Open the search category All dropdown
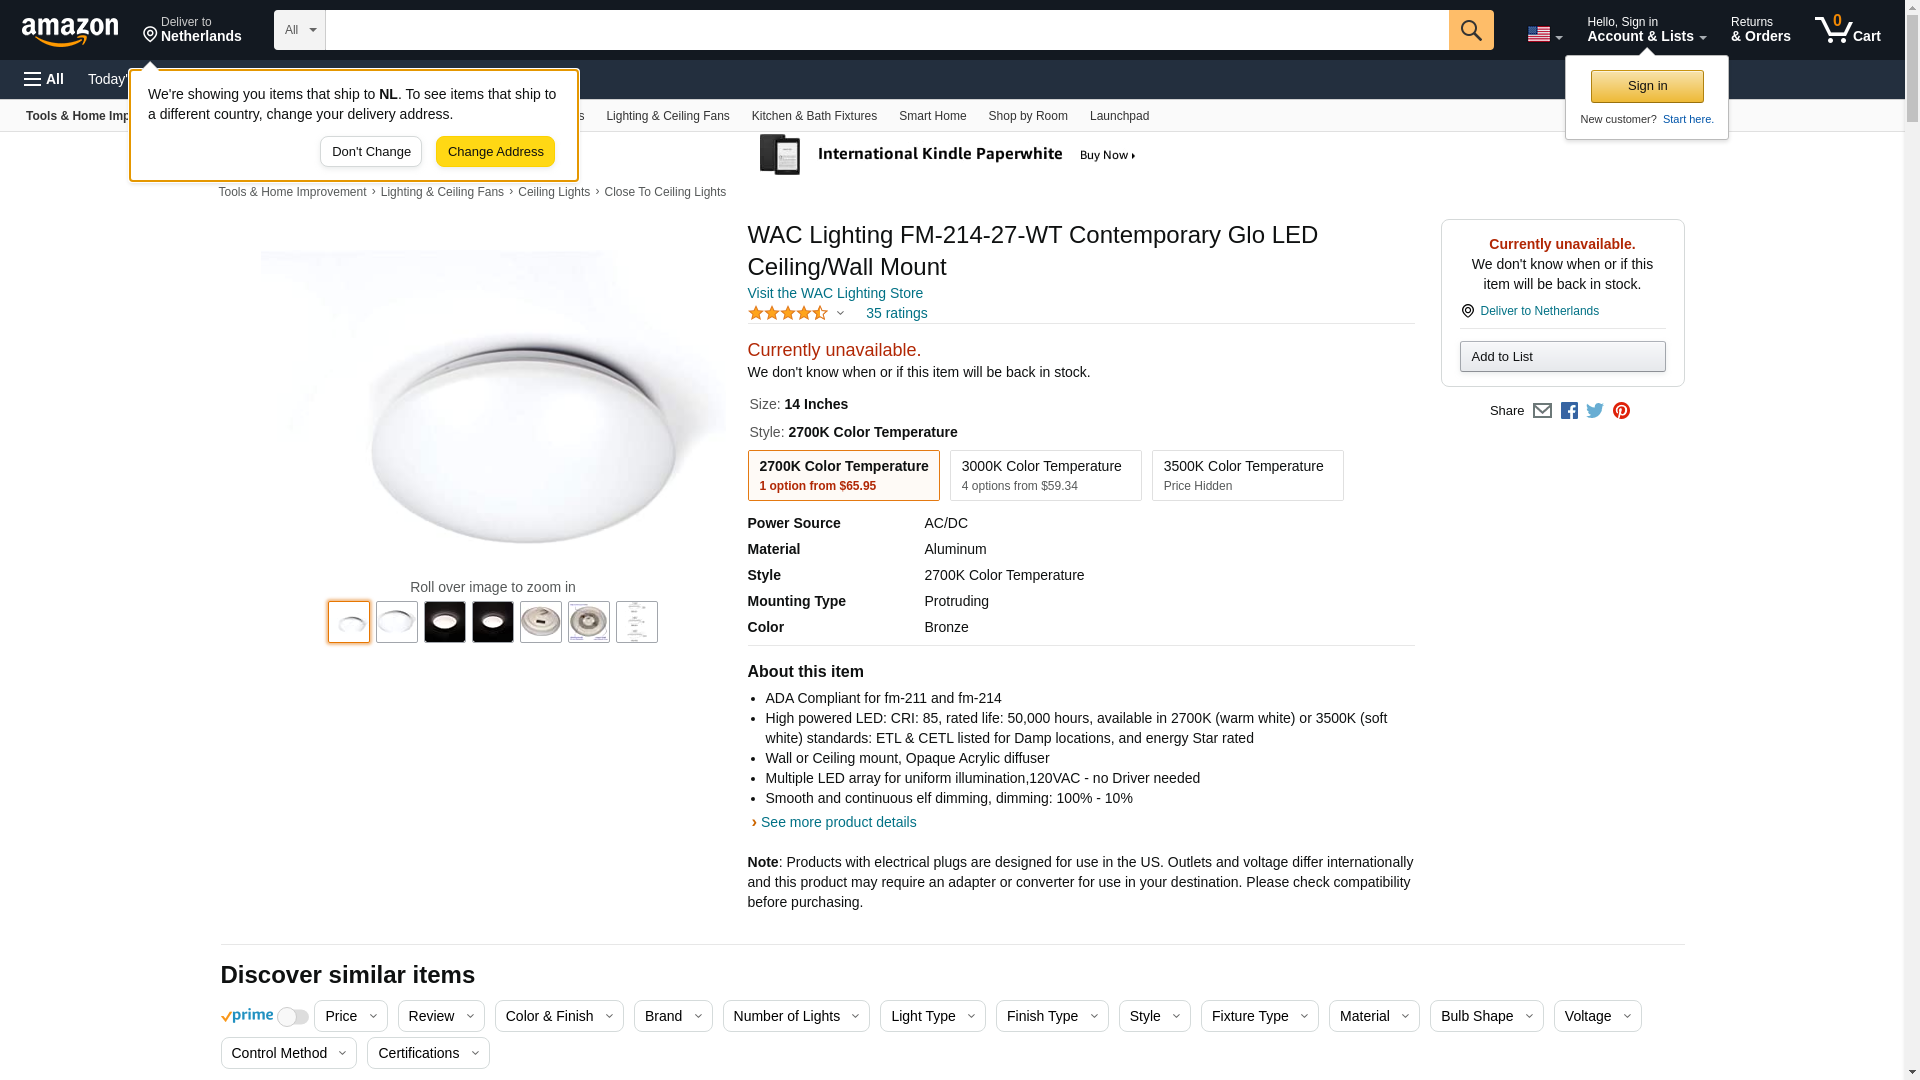 (299, 30)
